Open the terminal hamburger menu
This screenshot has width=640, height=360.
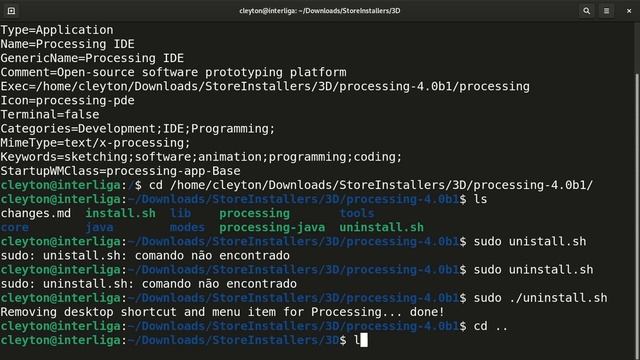coord(607,11)
